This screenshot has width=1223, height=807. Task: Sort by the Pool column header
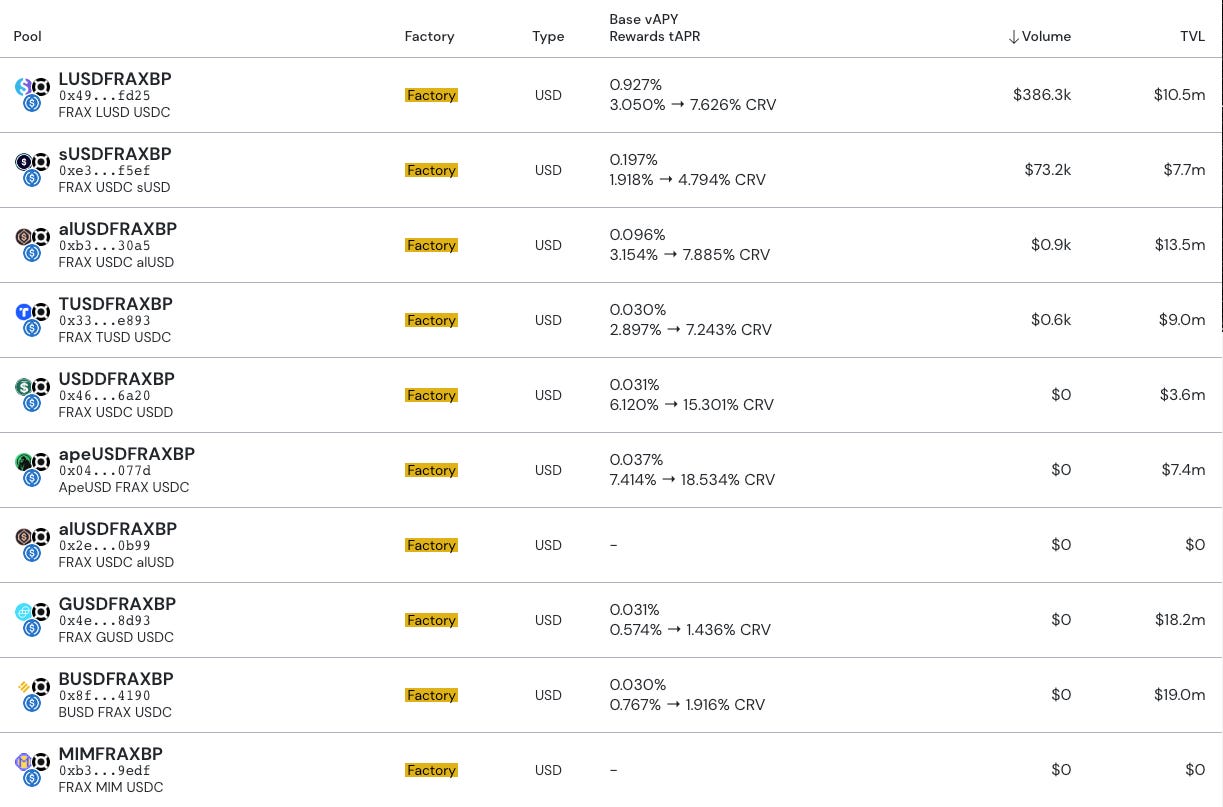point(27,36)
